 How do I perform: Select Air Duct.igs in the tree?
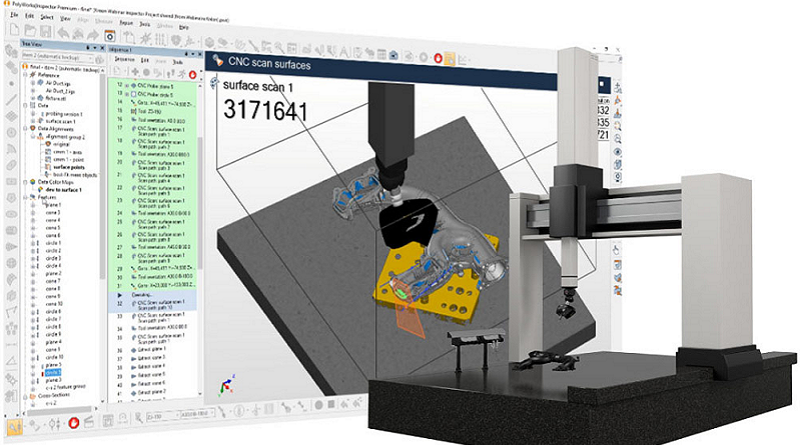[x=58, y=83]
